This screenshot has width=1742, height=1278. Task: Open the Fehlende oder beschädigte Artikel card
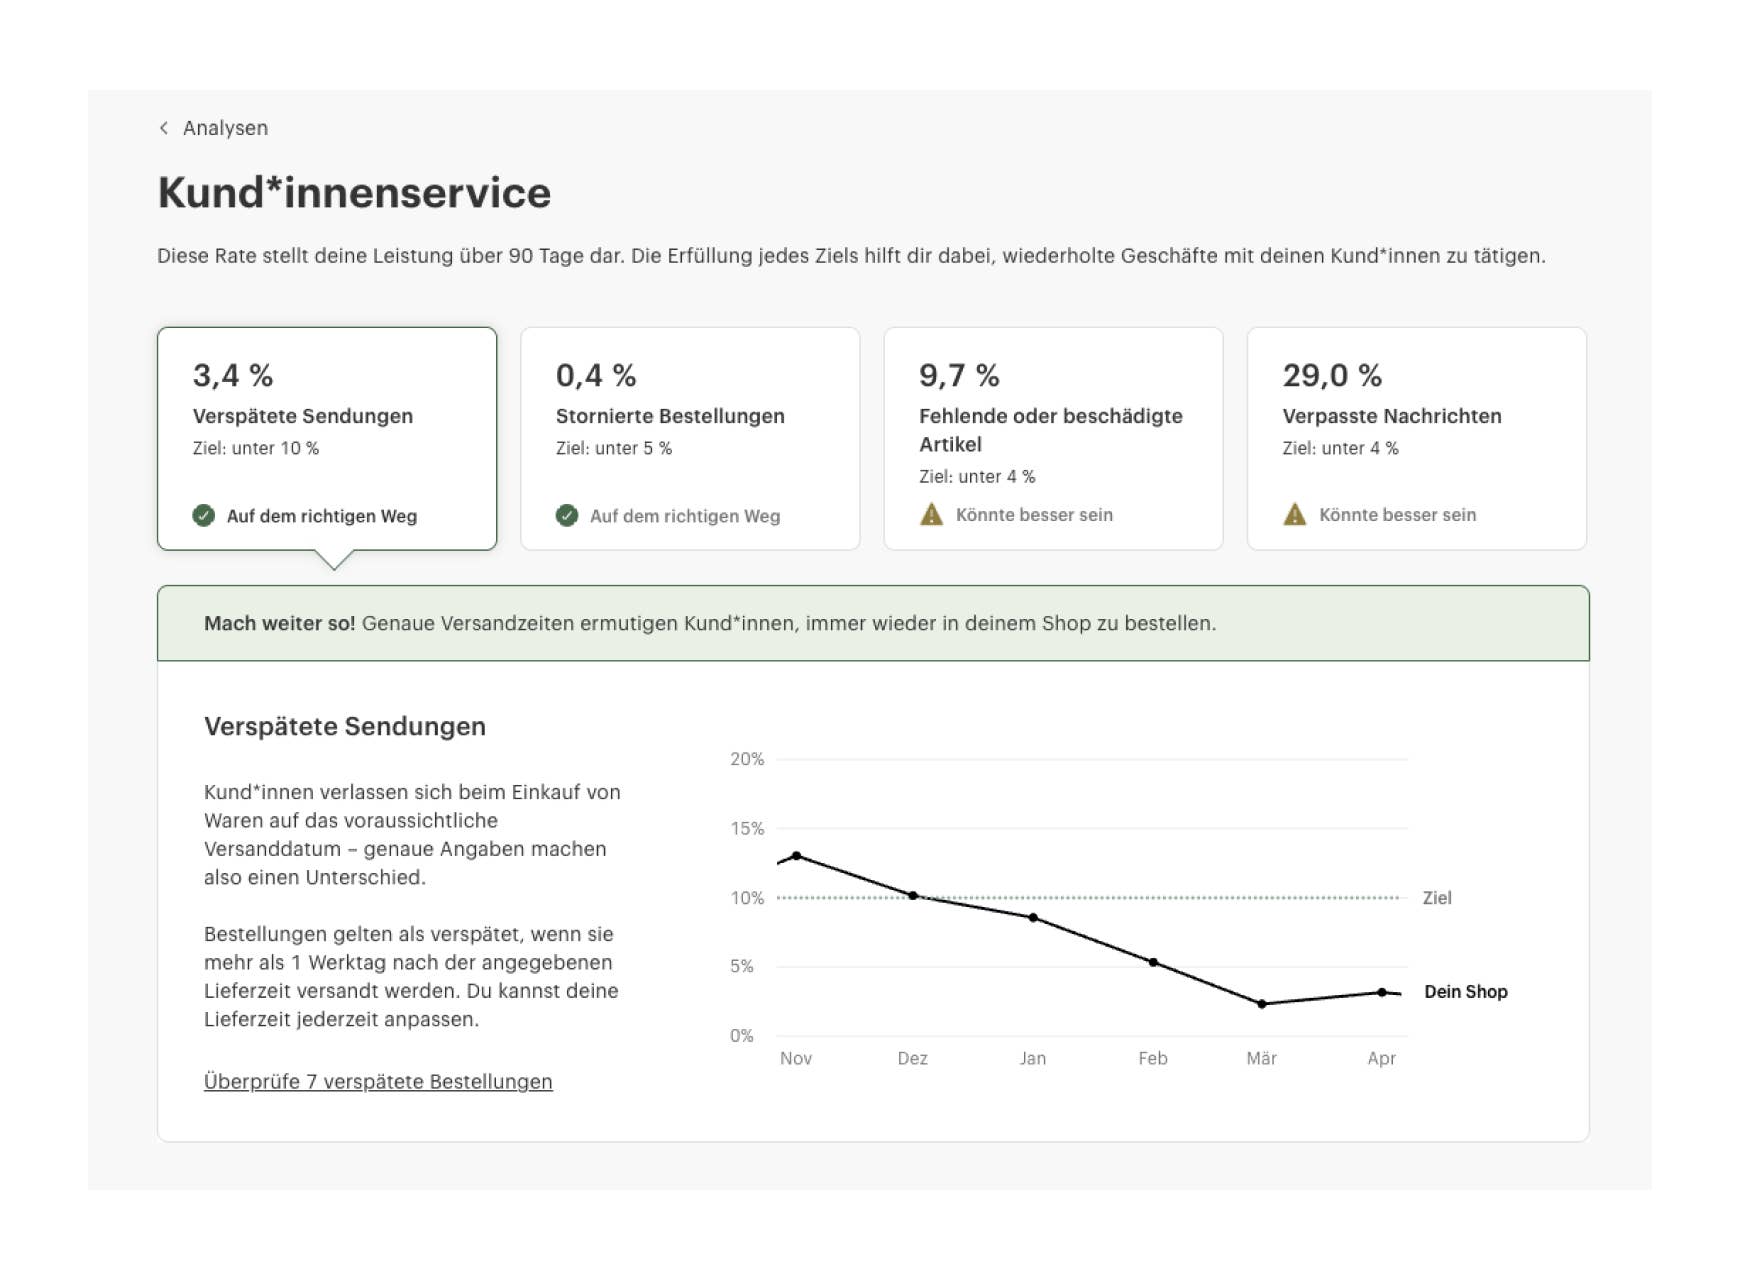pos(1053,438)
